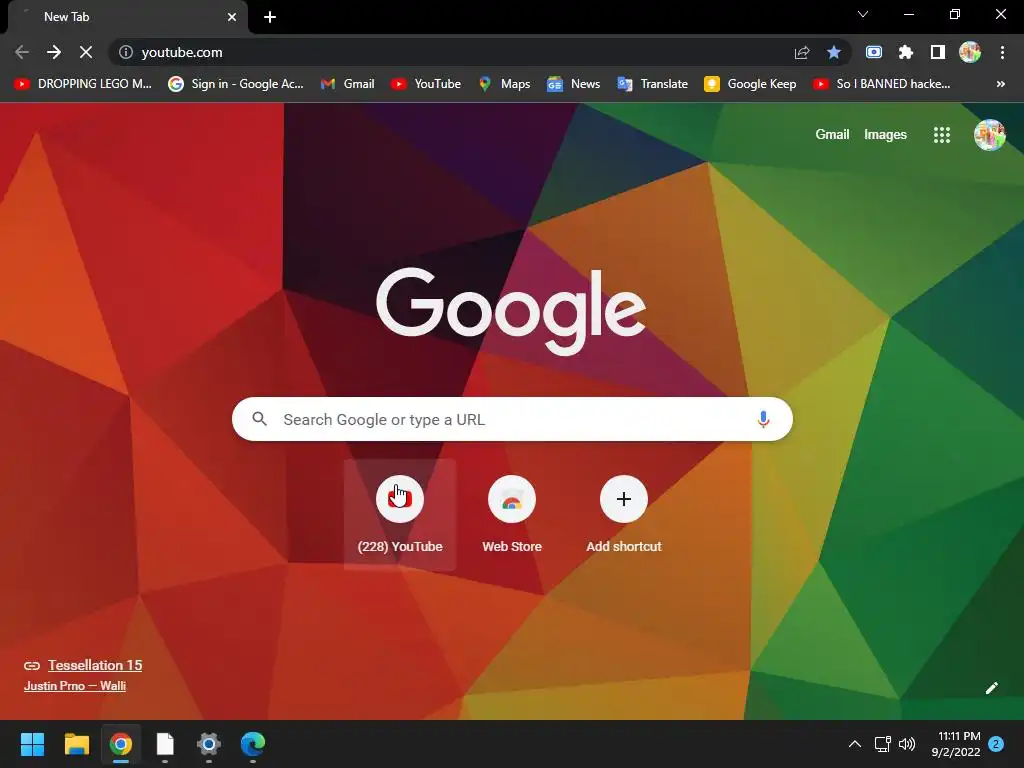Open Chrome three-dot menu
The image size is (1024, 768).
pos(1002,52)
